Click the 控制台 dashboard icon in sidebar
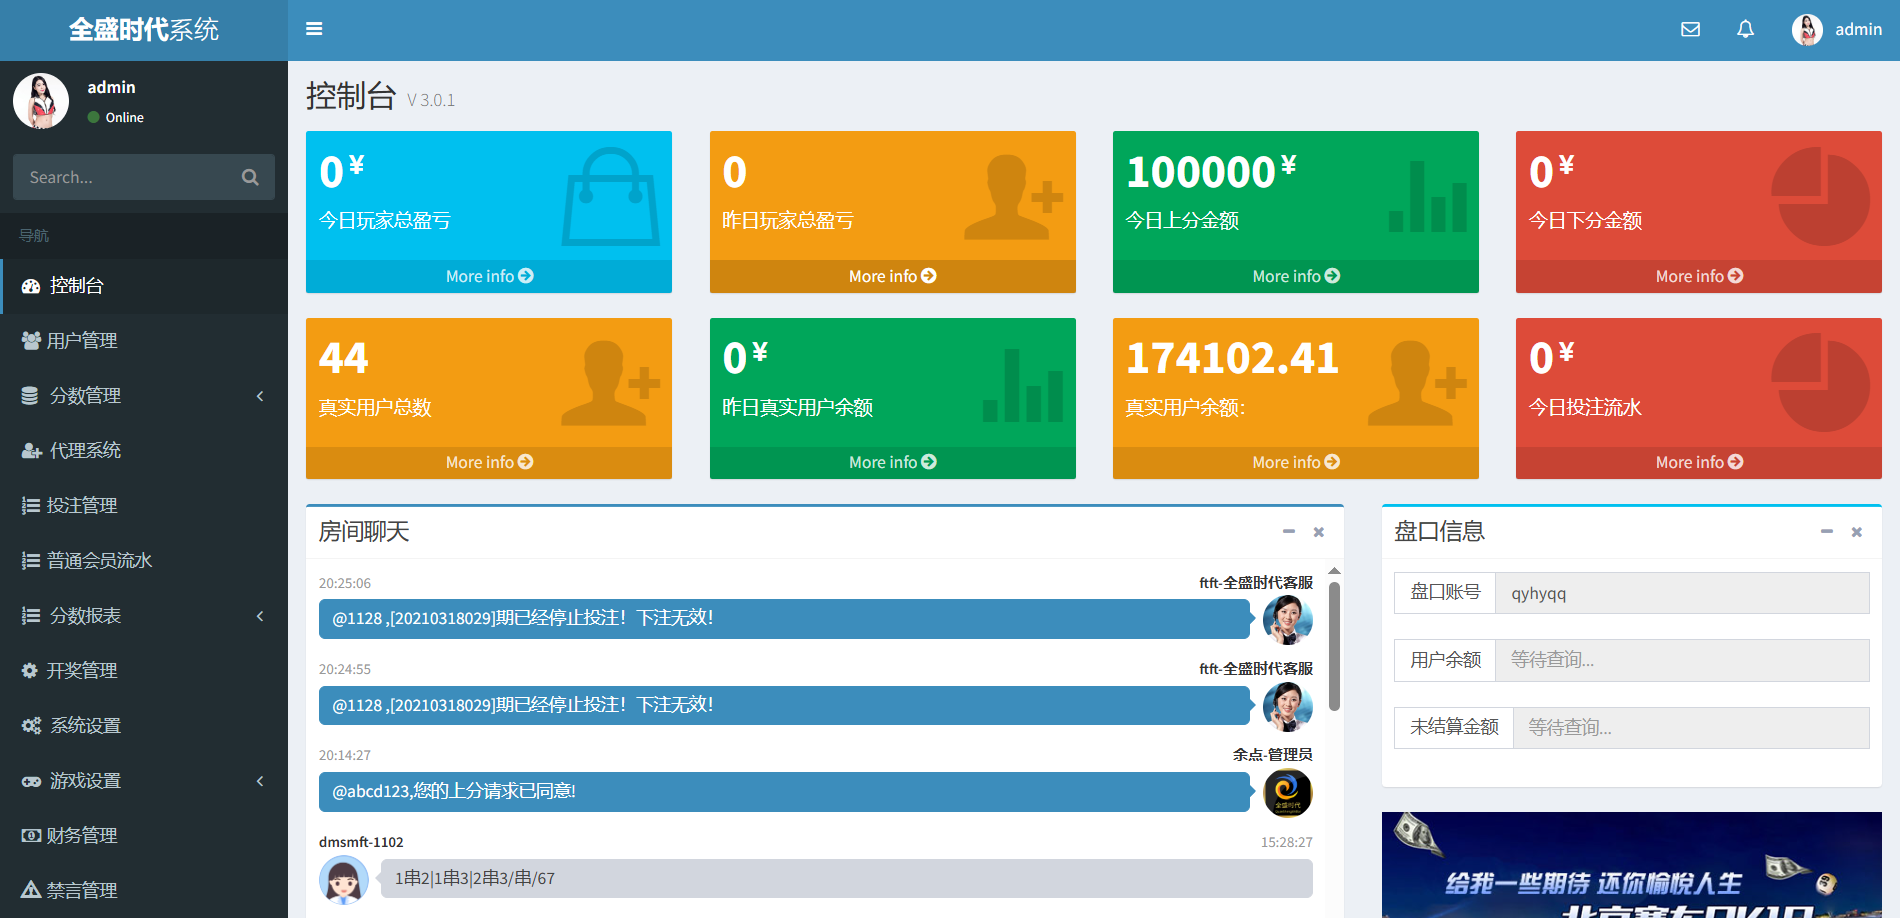Image resolution: width=1900 pixels, height=918 pixels. pos(31,286)
